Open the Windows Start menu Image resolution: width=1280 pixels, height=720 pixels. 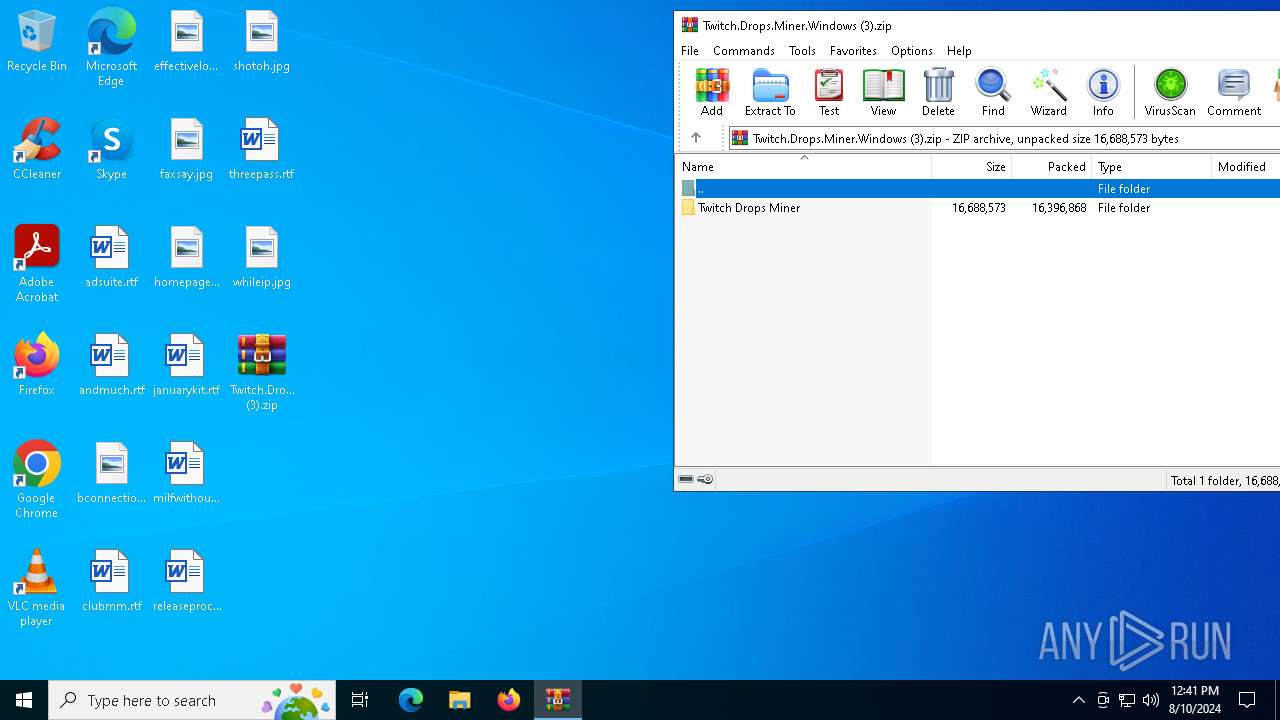coord(24,700)
